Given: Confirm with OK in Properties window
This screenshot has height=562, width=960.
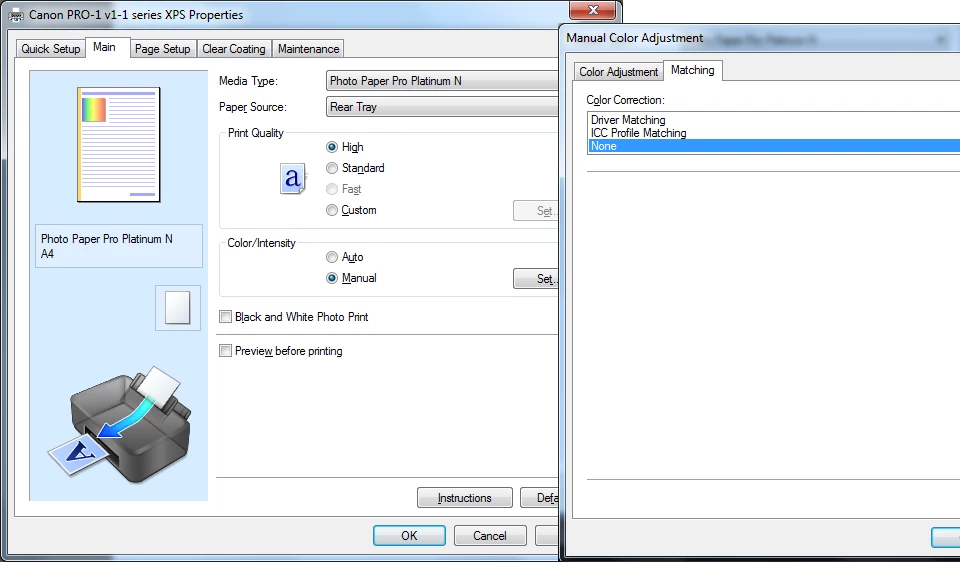Looking at the screenshot, I should tap(409, 536).
